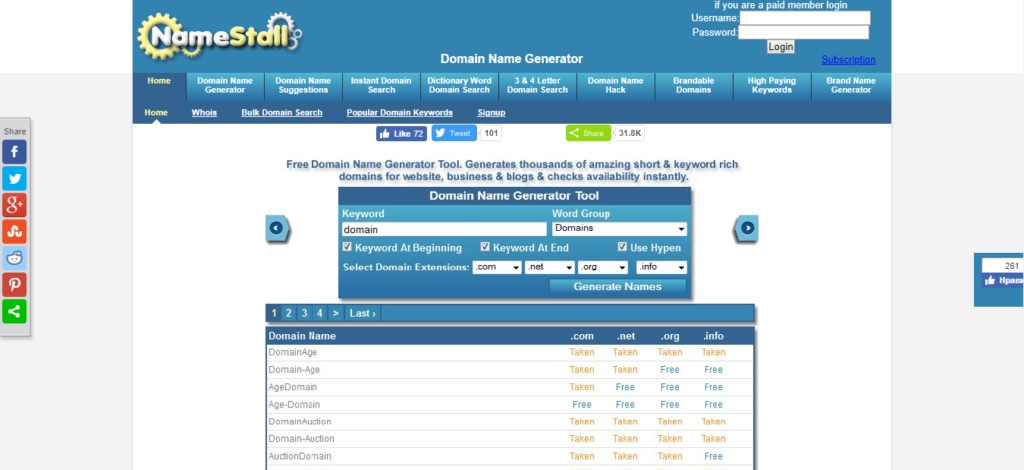This screenshot has width=1024, height=470.
Task: Click the Username input field
Action: [x=805, y=18]
